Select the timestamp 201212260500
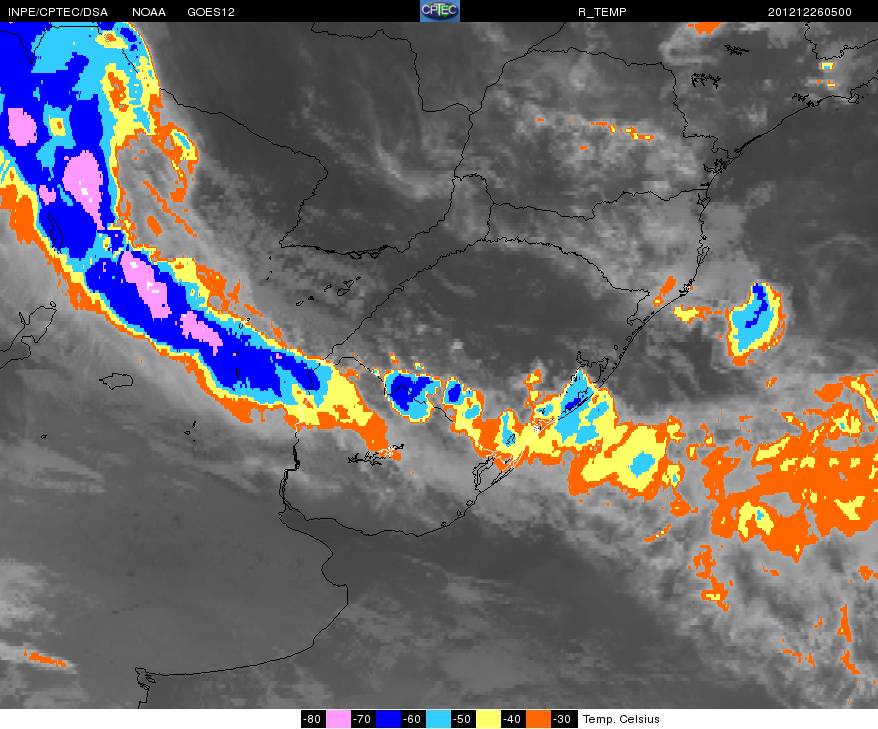Viewport: 878px width, 729px height. tap(810, 12)
